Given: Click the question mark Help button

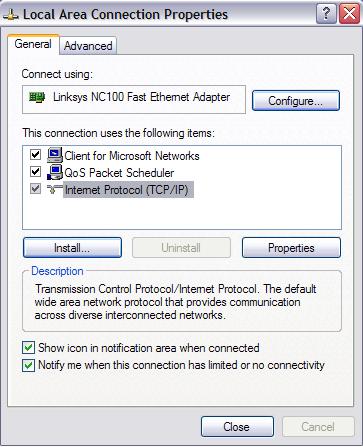Looking at the screenshot, I should pos(326,14).
